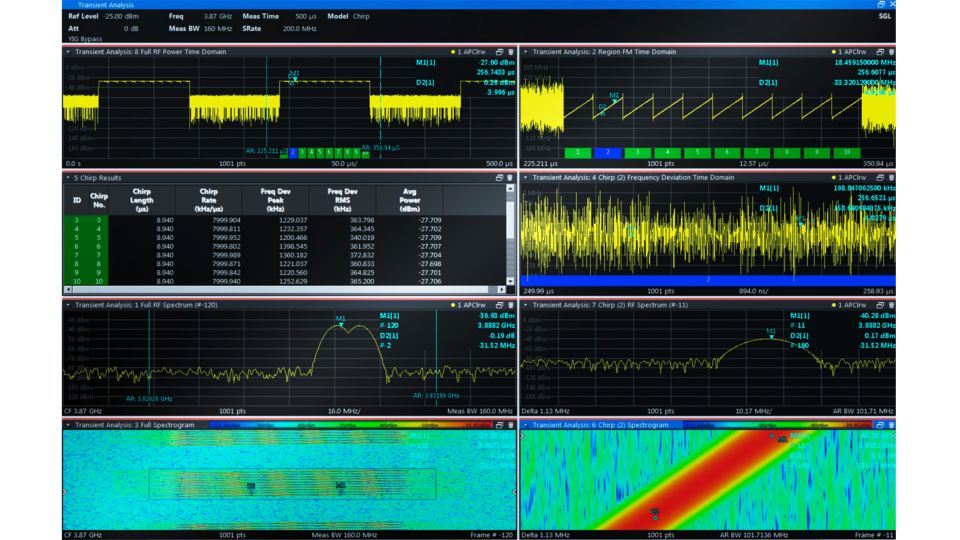
Task: Collapse the Region FM Time Domain title arrow
Action: pyautogui.click(x=525, y=52)
